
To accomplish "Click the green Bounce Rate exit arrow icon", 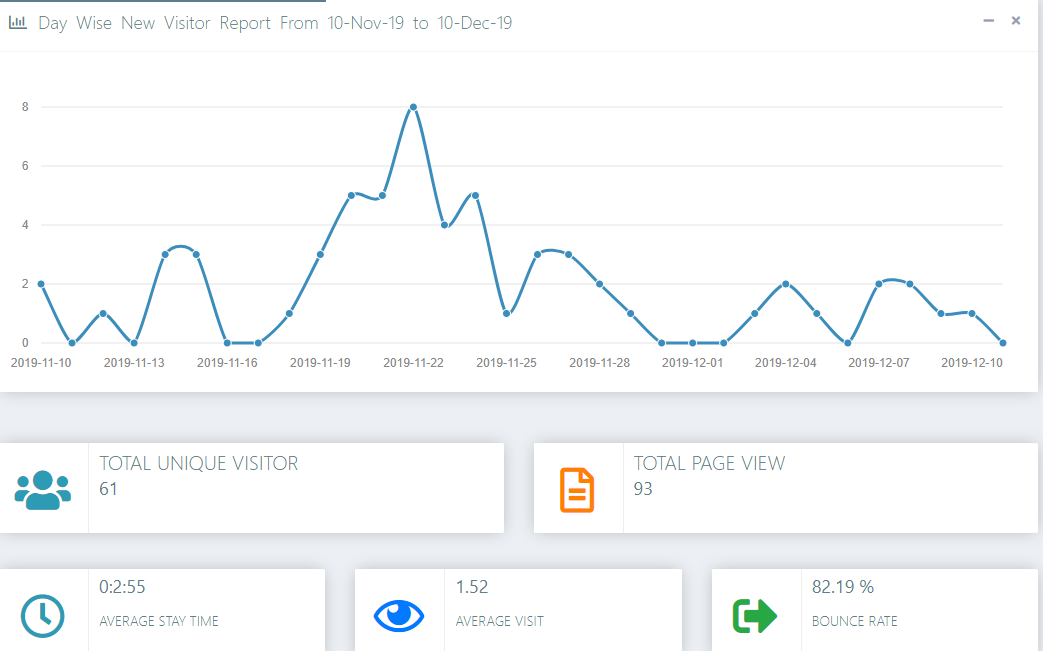I will coord(754,615).
